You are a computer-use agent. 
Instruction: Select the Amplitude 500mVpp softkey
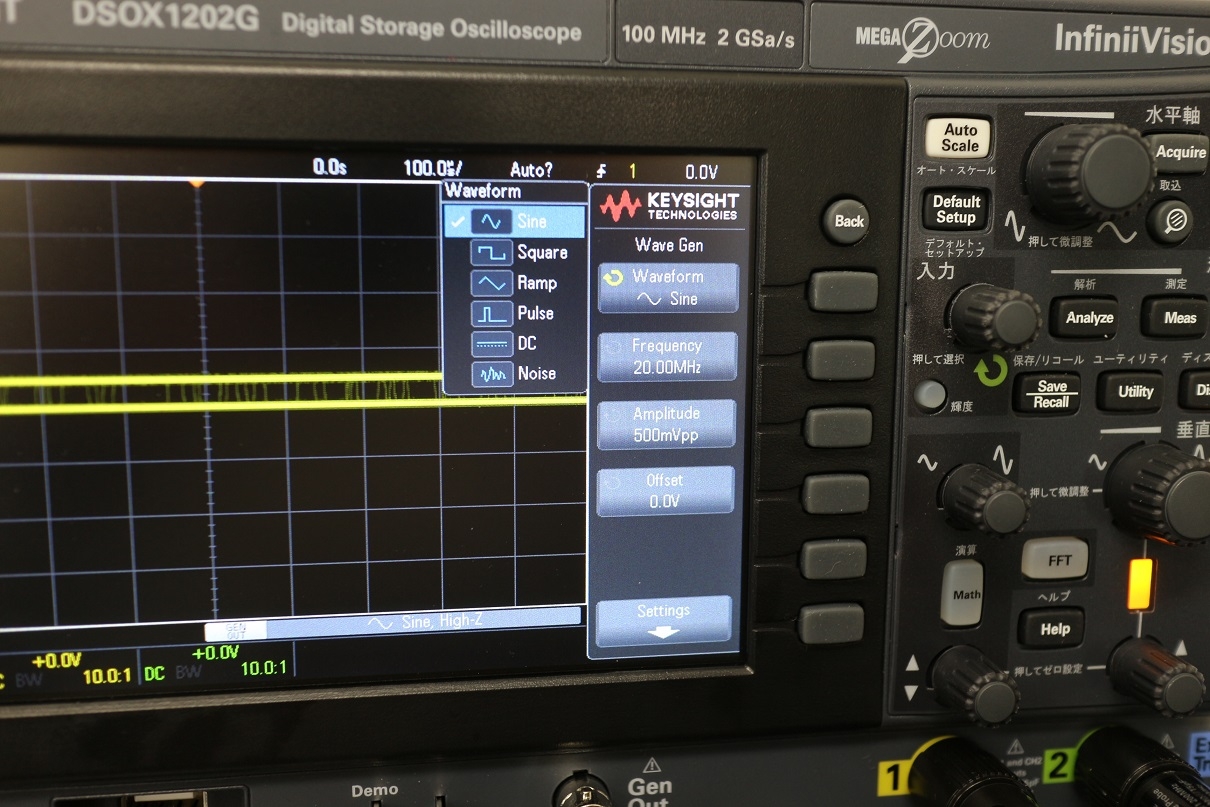click(666, 424)
